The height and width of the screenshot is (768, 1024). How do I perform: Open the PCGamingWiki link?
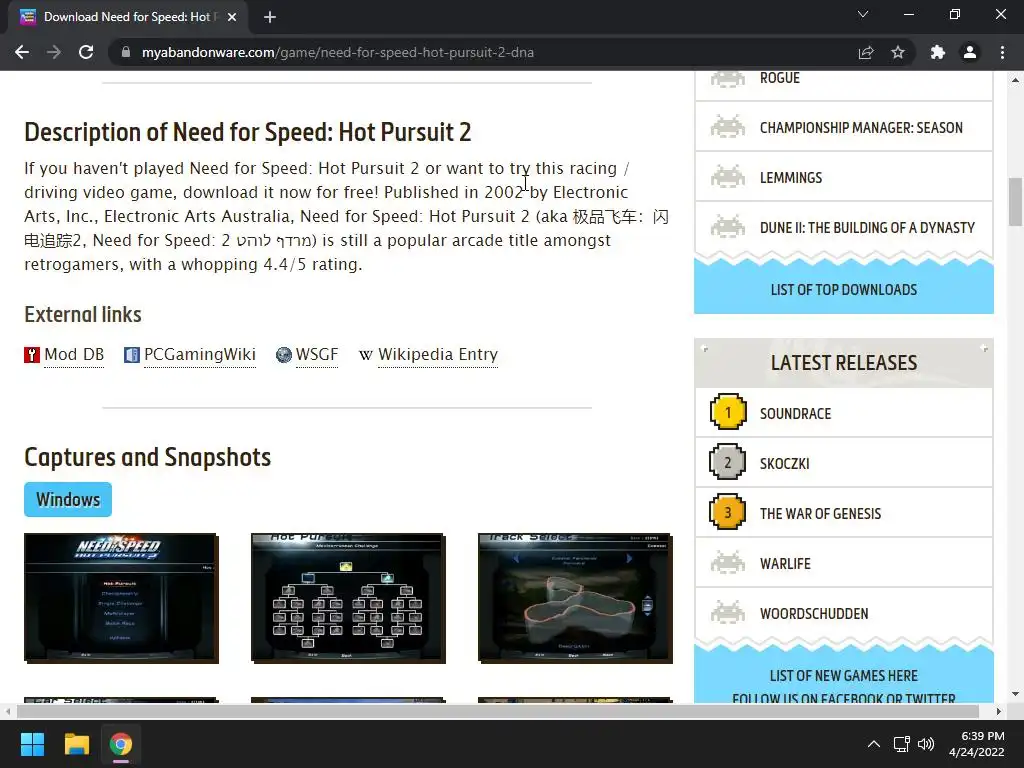[200, 355]
